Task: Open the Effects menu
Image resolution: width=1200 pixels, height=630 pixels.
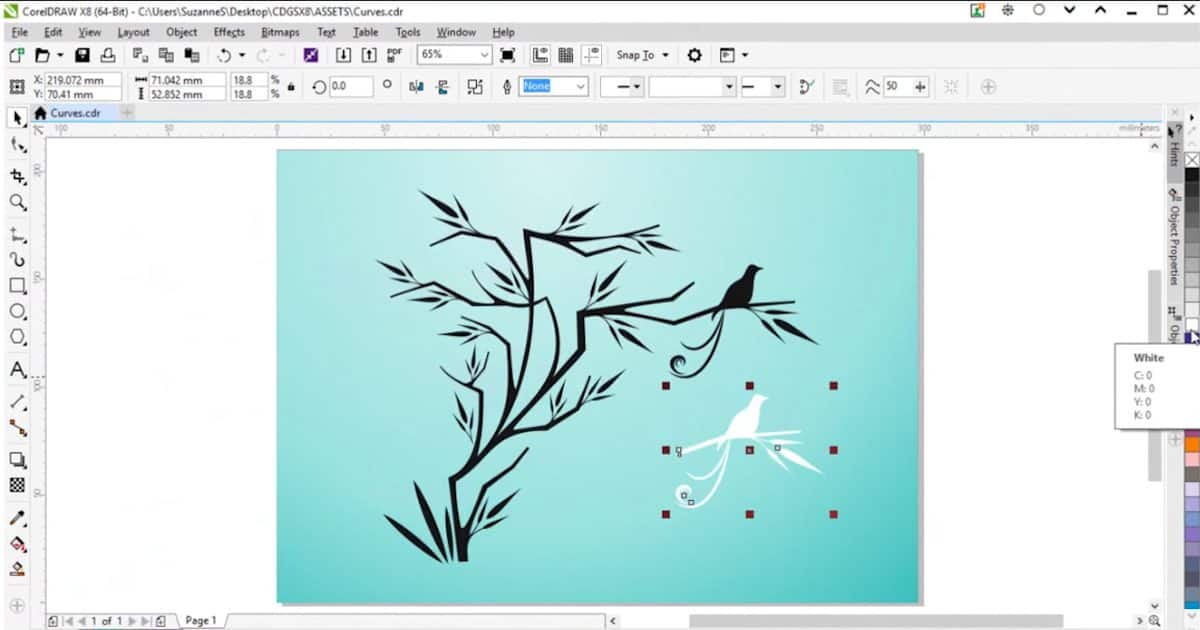Action: 229,32
